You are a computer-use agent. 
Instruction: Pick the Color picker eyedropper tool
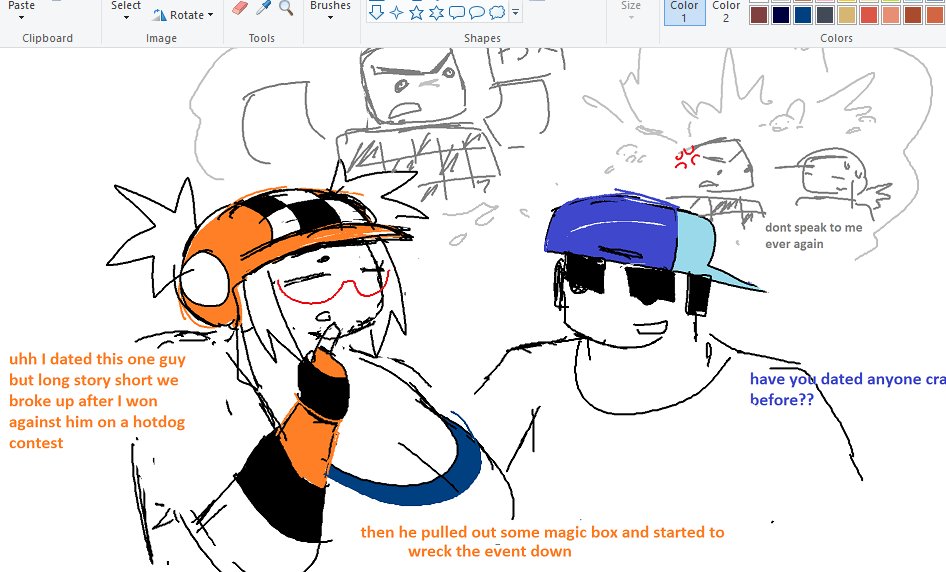coord(263,7)
